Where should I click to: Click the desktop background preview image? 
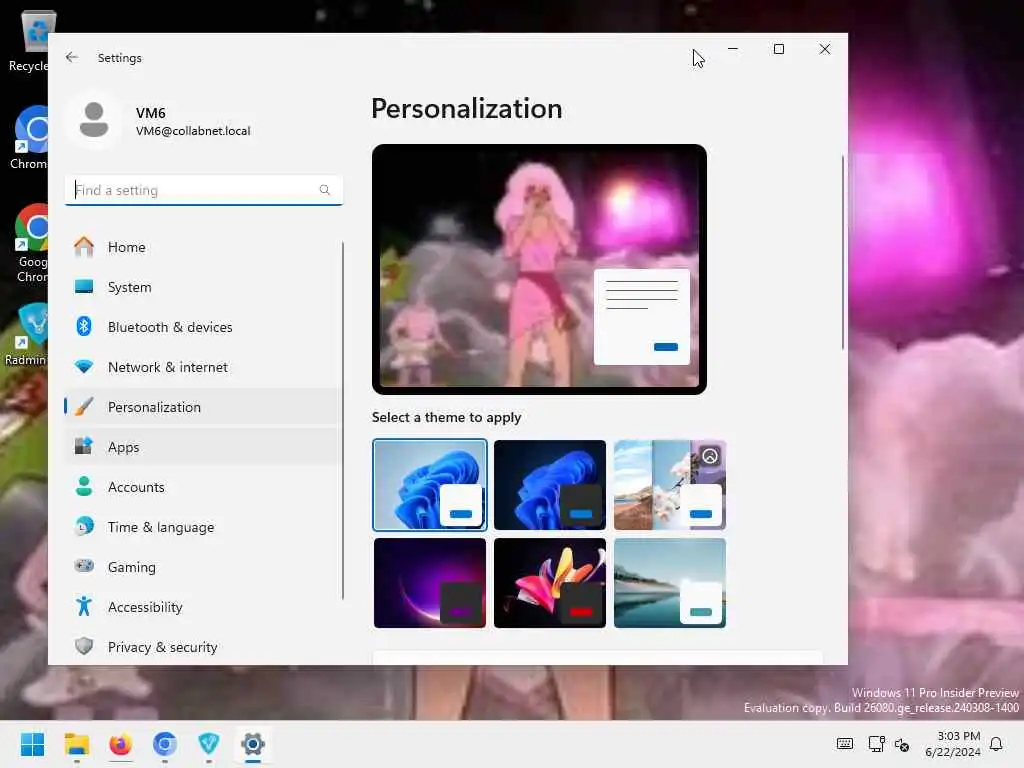pyautogui.click(x=539, y=269)
